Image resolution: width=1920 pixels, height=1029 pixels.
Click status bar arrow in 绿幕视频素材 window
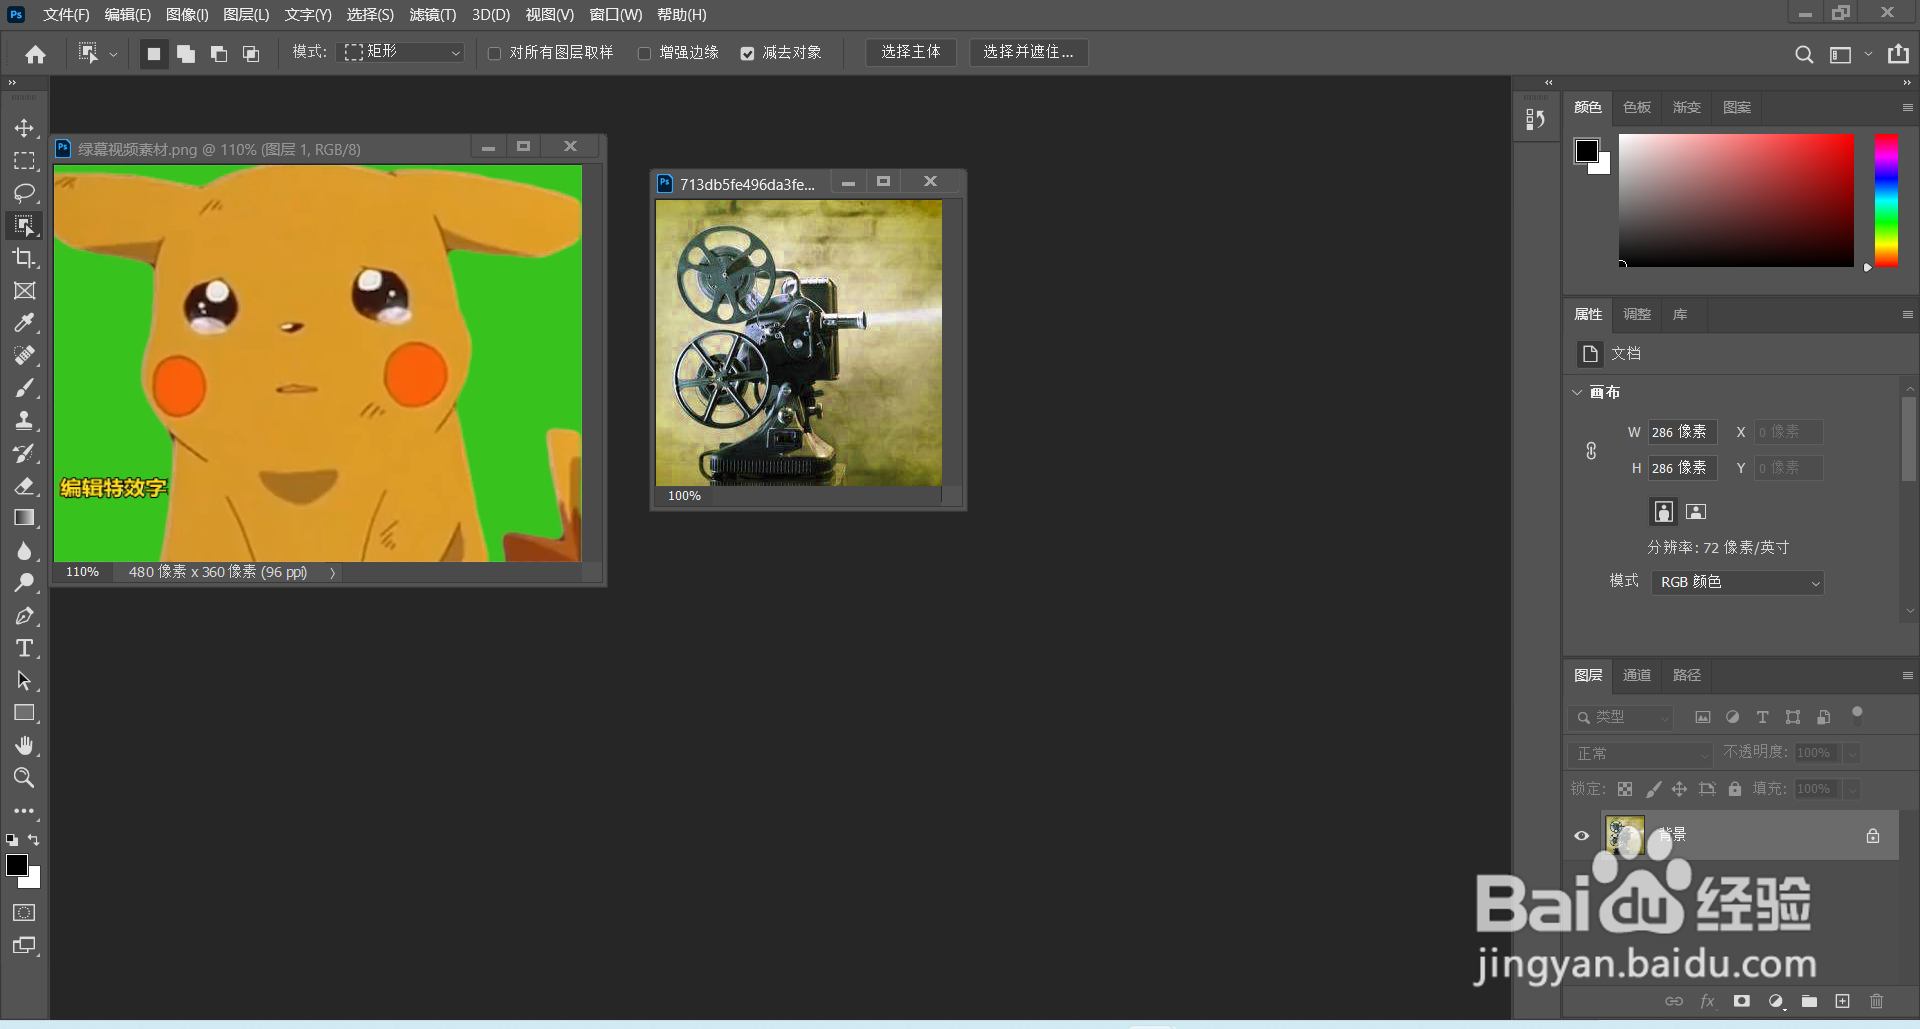coord(332,573)
